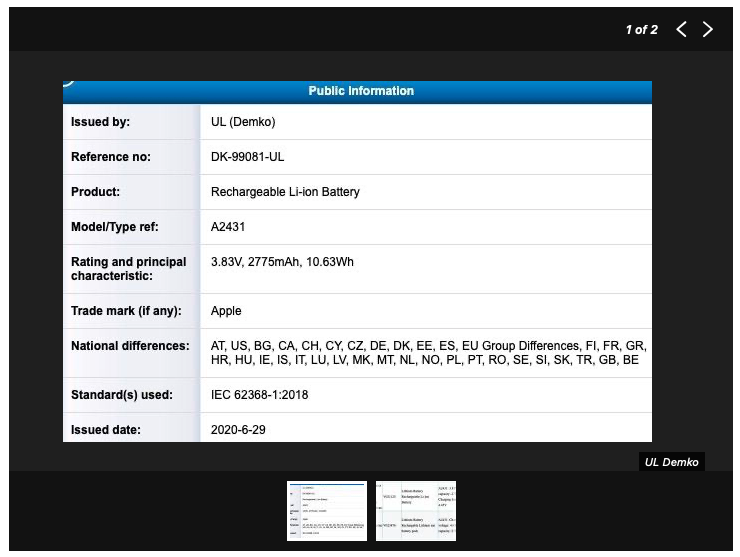Click the 'UL Demko' image credit caption
740x557 pixels.
(x=671, y=462)
